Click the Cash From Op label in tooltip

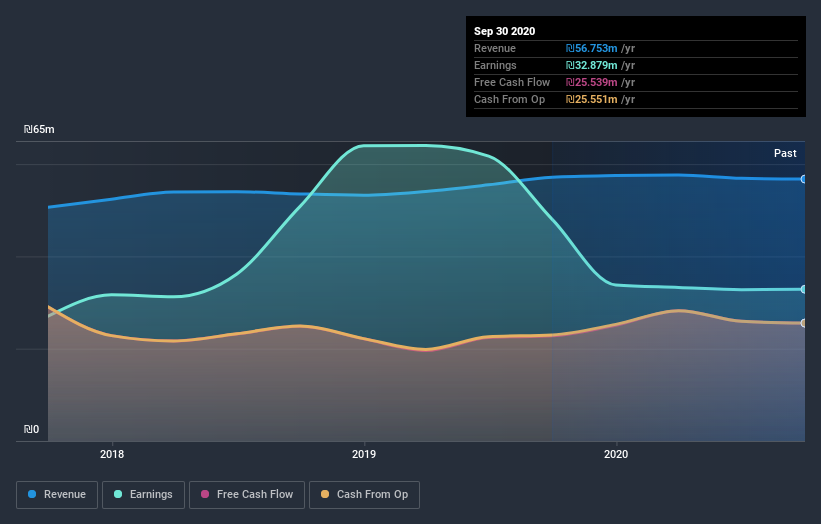click(x=509, y=99)
